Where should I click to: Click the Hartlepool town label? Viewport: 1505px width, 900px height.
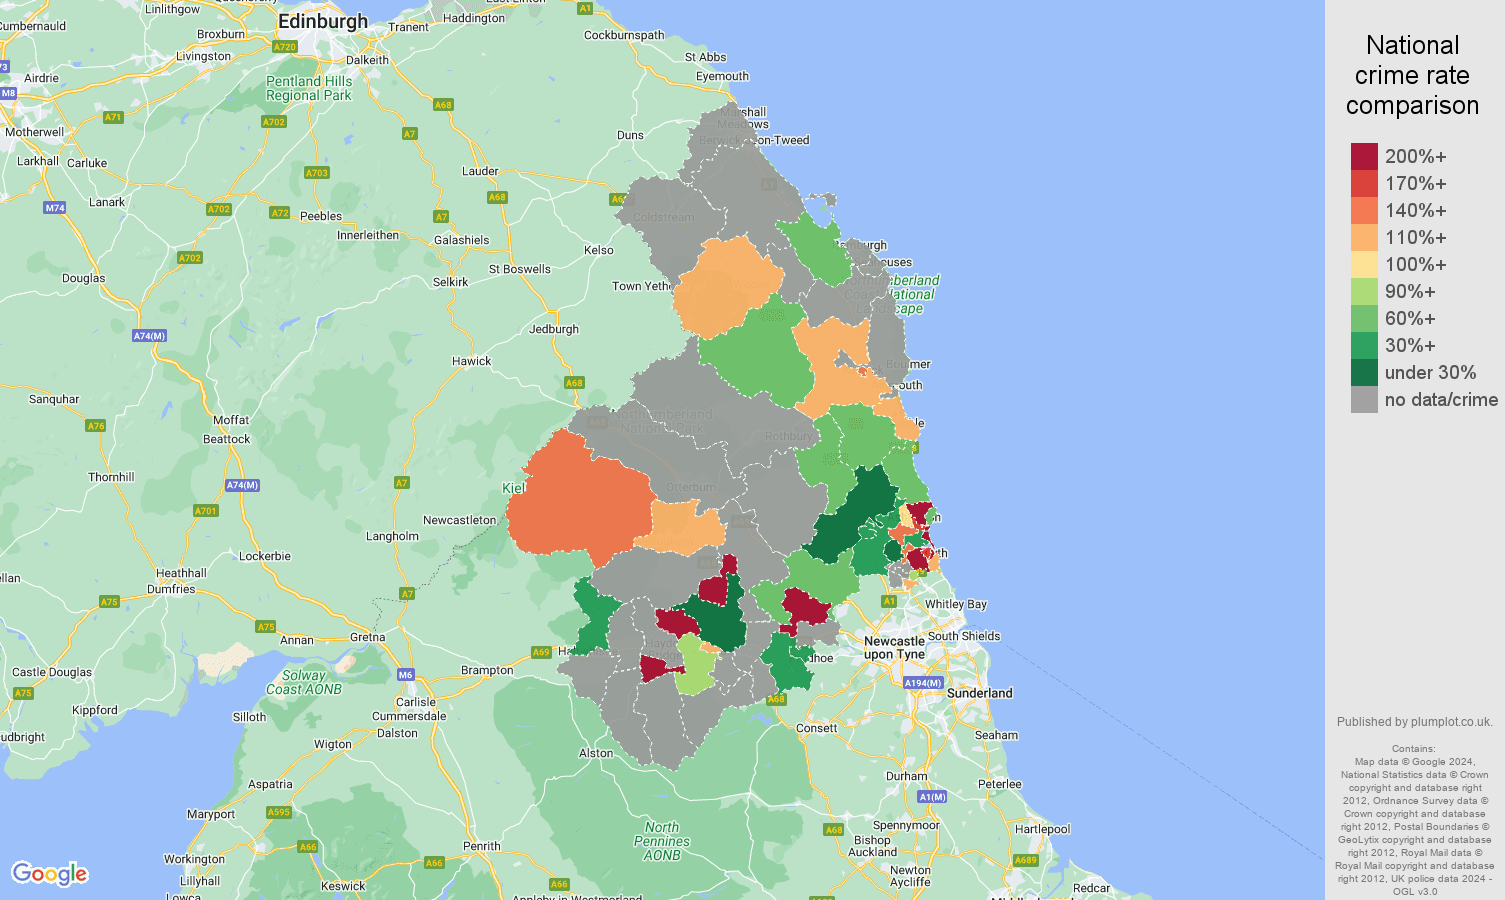pos(1042,829)
